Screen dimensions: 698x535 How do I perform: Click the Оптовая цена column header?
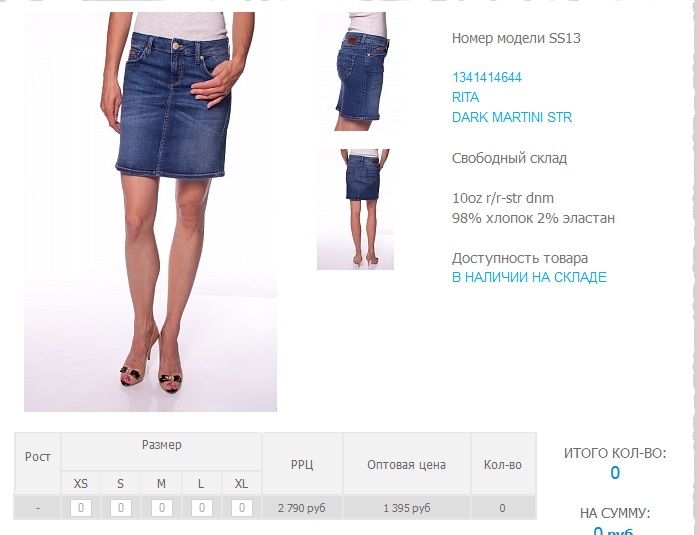pyautogui.click(x=406, y=463)
